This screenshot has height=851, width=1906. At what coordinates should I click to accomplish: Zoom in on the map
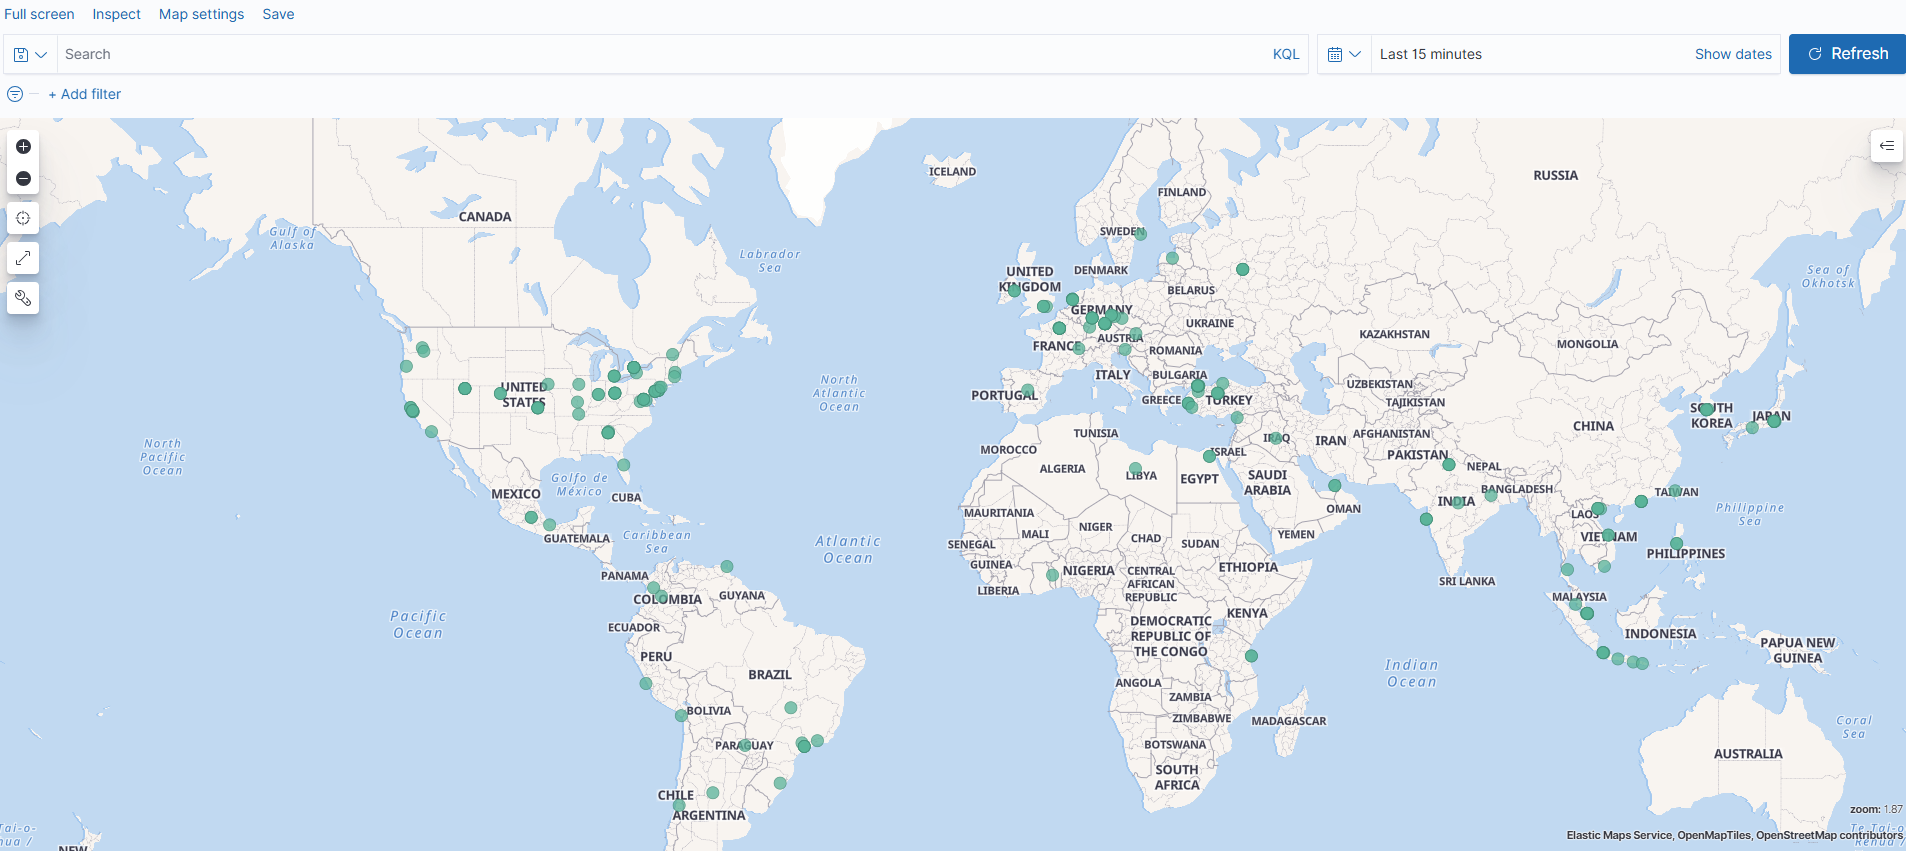(23, 146)
